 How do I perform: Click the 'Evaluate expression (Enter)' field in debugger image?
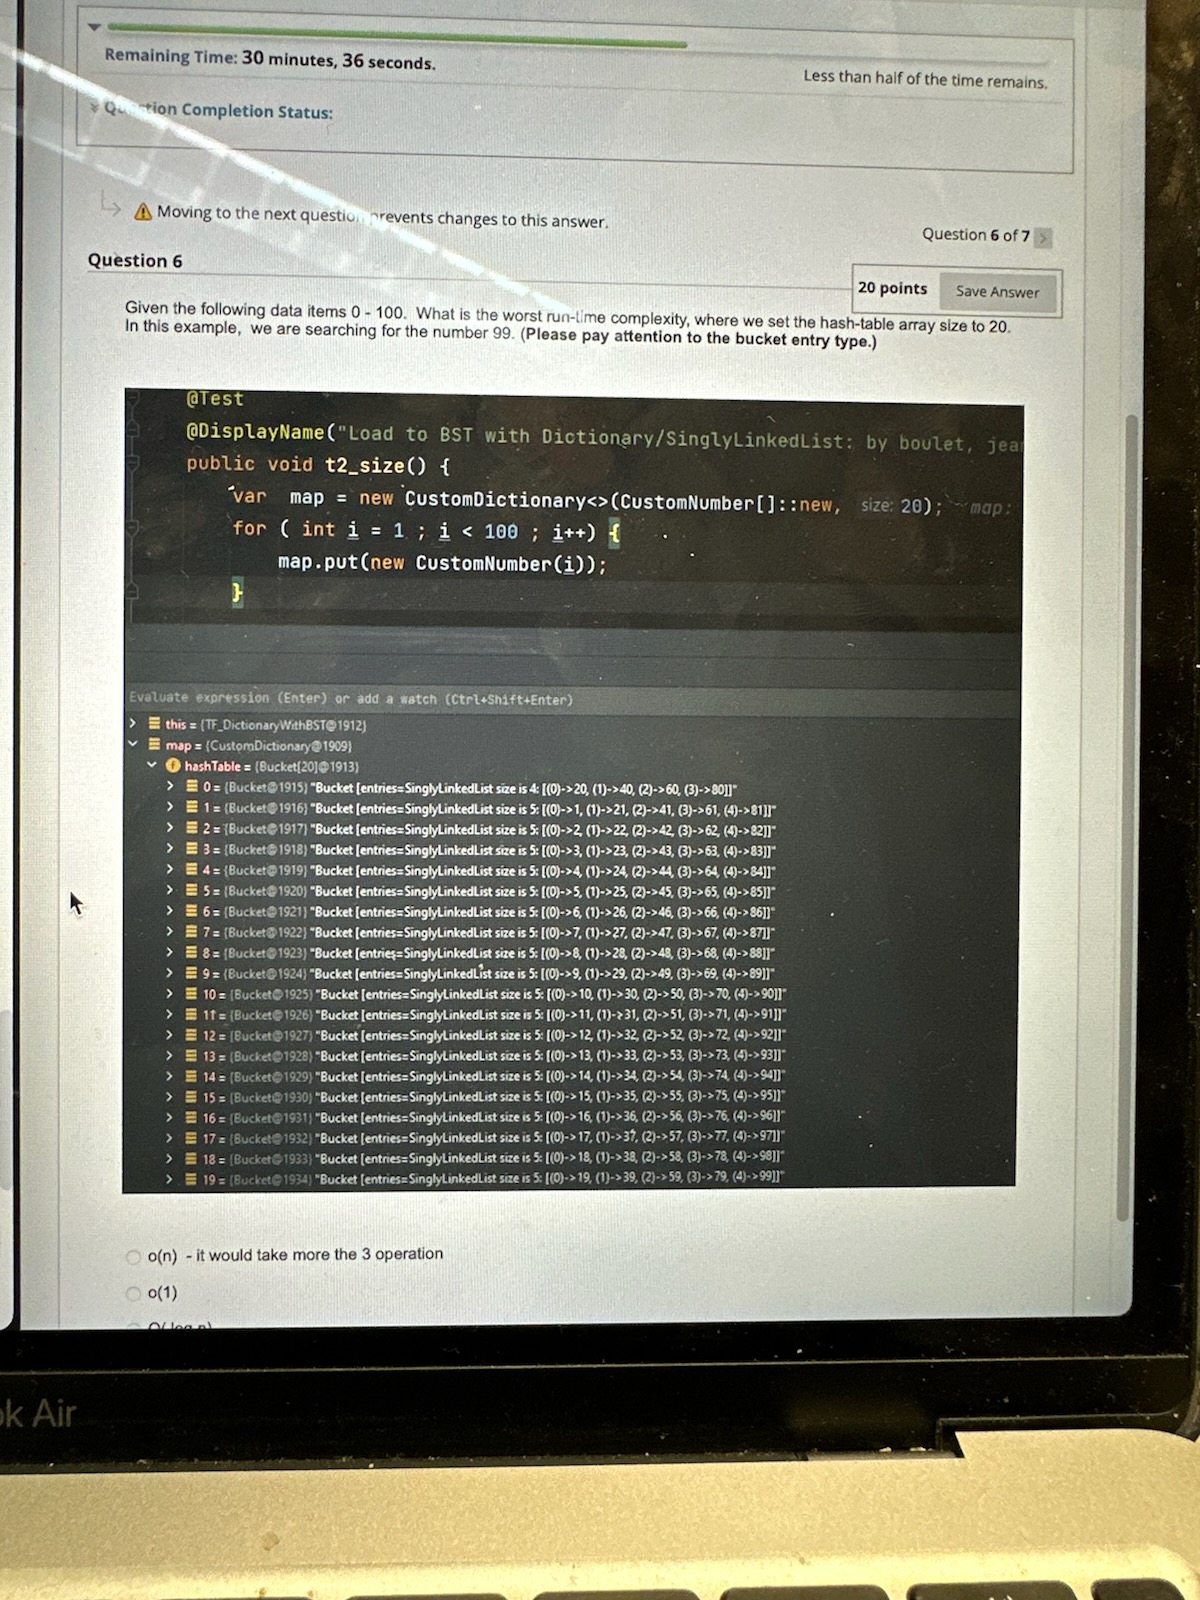pyautogui.click(x=572, y=699)
